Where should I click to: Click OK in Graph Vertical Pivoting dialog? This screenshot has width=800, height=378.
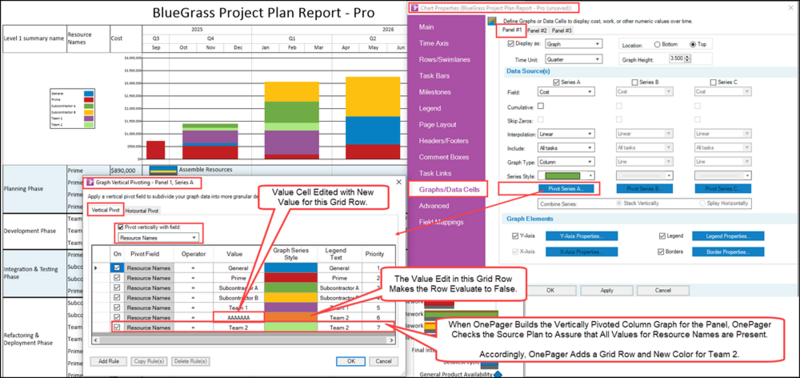tap(351, 361)
